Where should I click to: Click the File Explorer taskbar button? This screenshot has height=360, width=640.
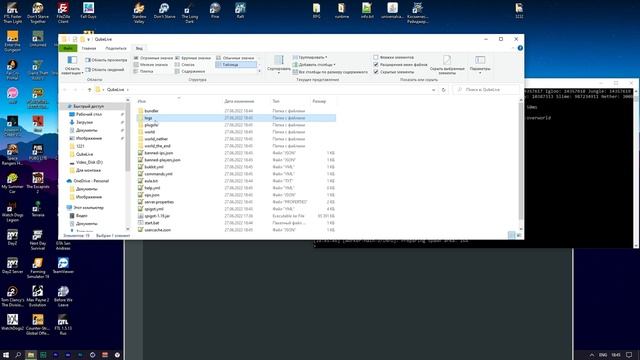pyautogui.click(x=31, y=355)
